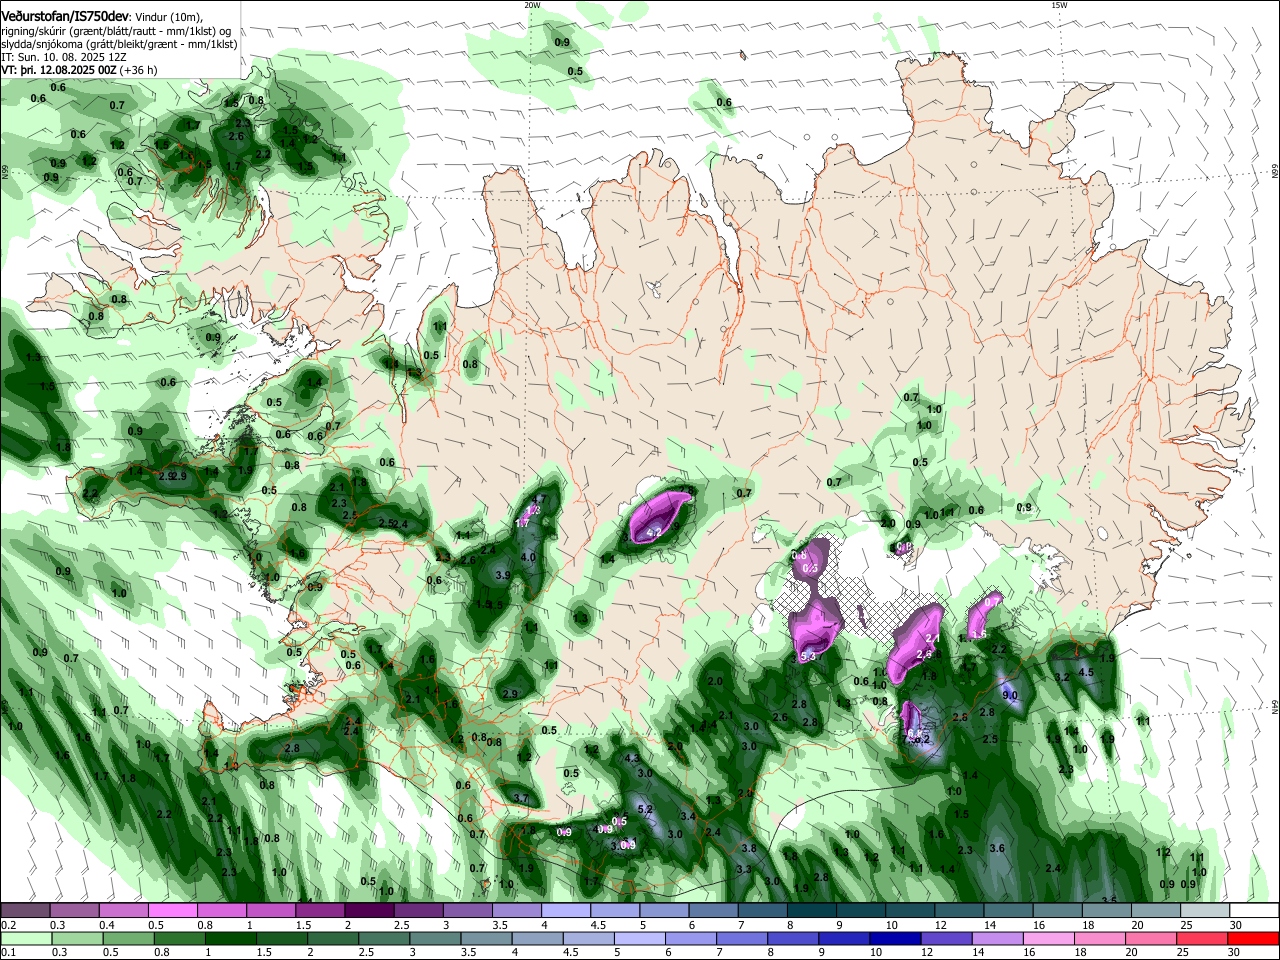Click the 4.7 precipitation value on the map
The image size is (1280, 960).
point(541,499)
